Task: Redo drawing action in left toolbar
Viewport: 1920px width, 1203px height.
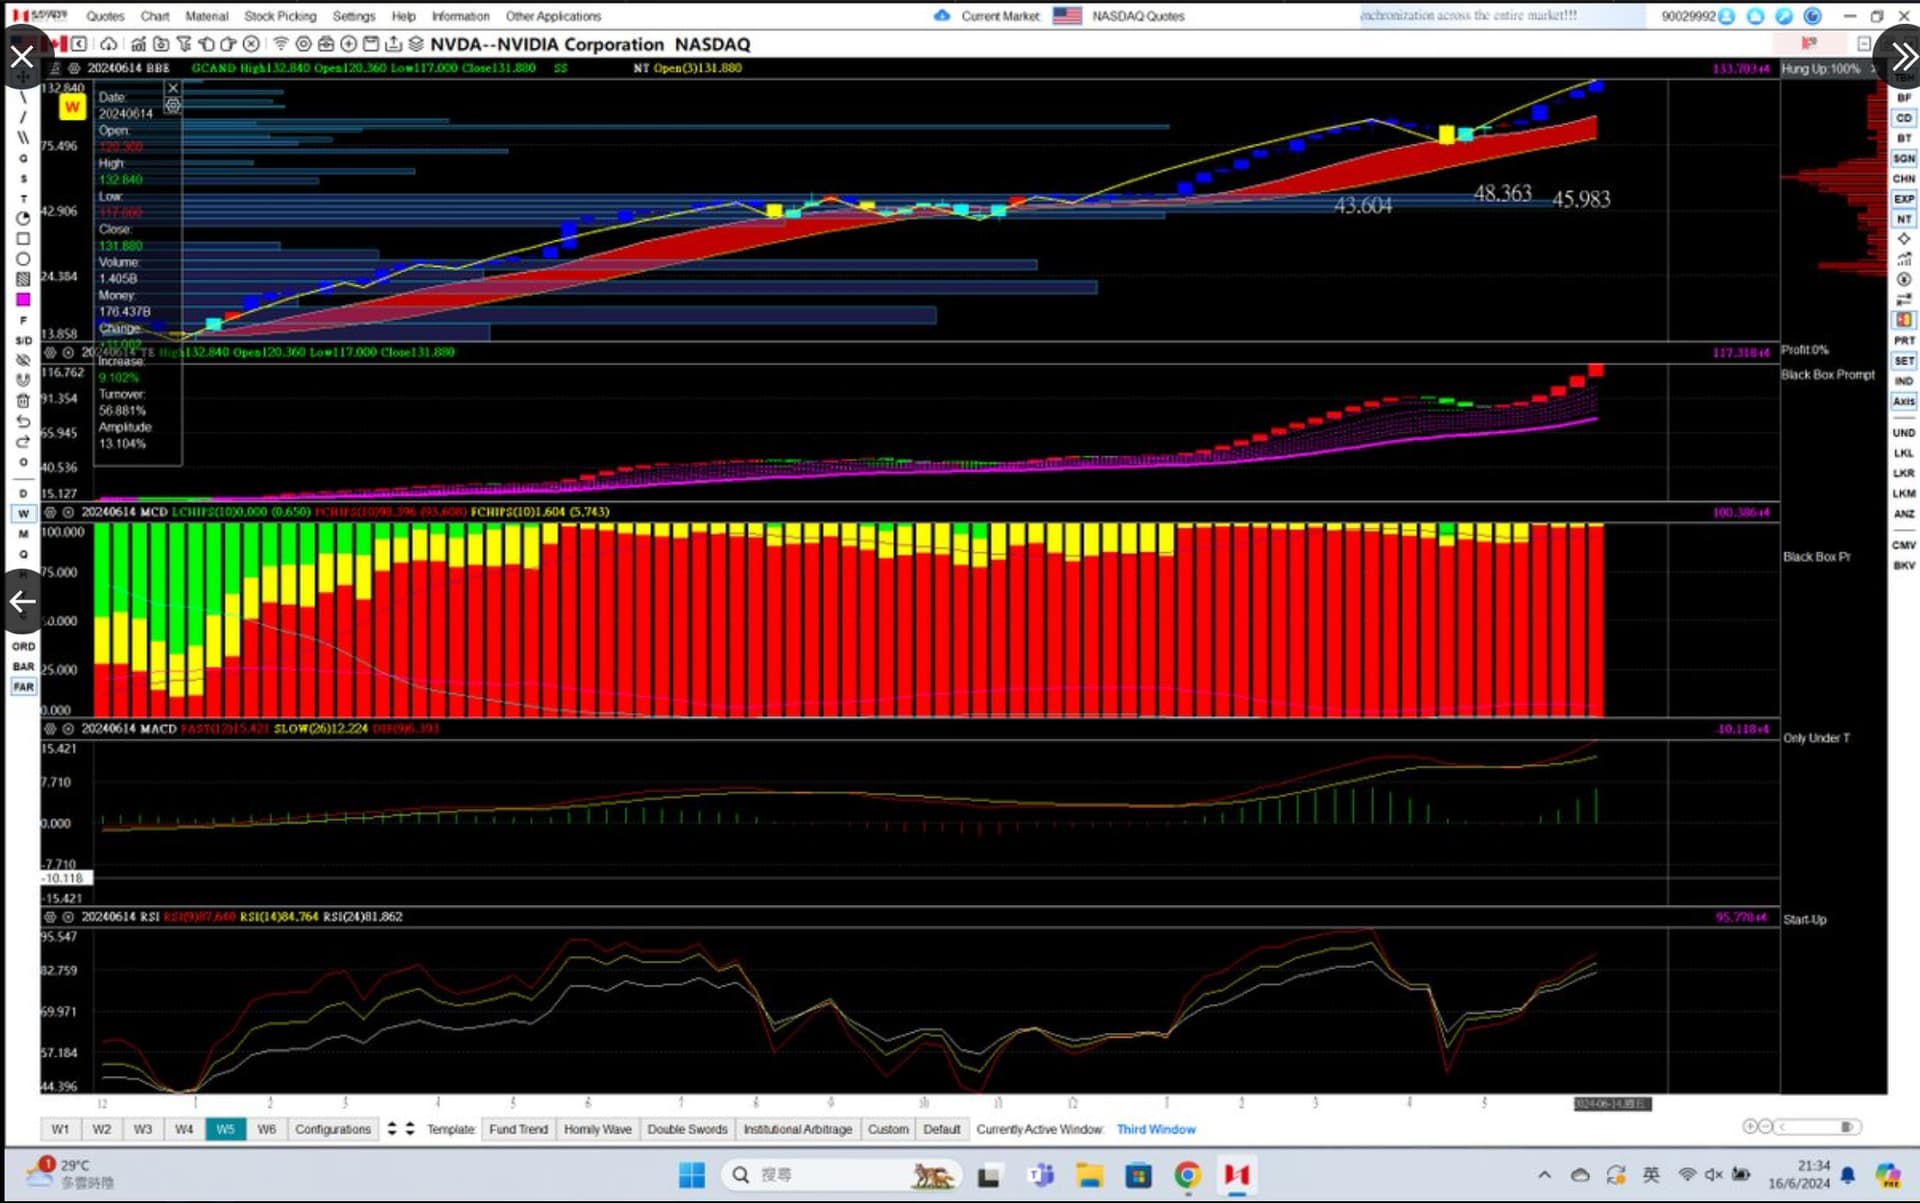Action: click(x=23, y=441)
